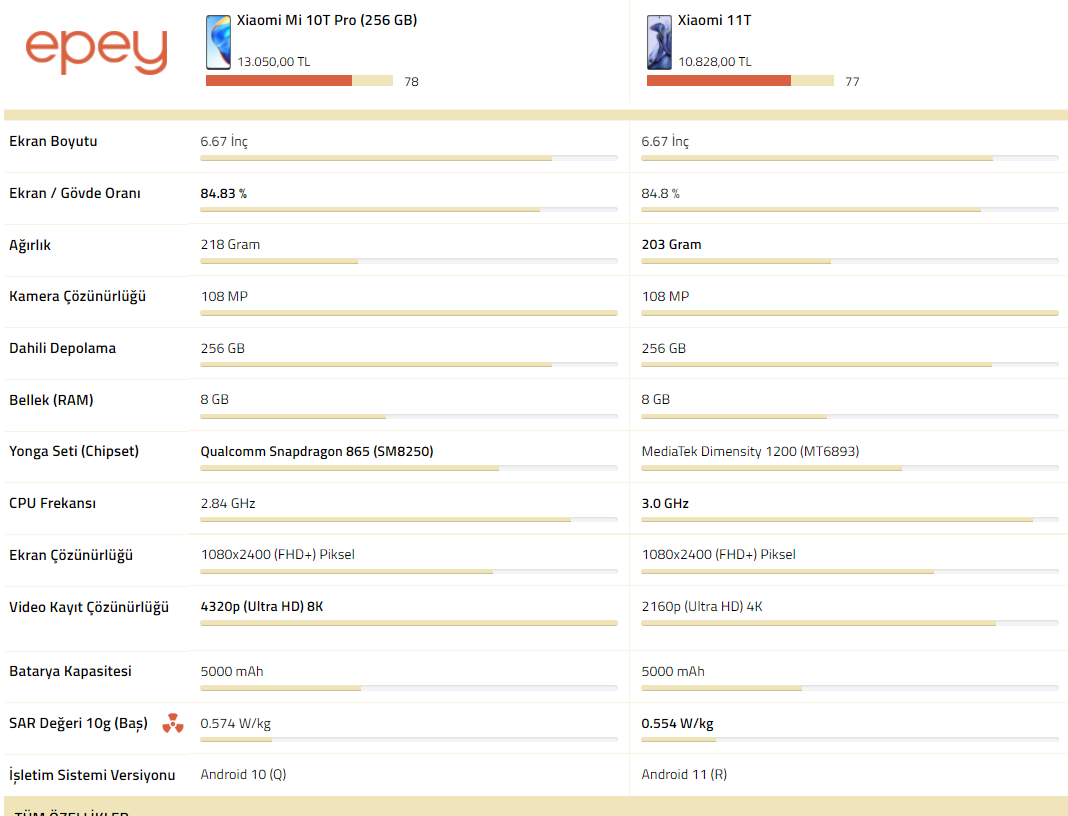Open Xiaomi Mi 10T Pro (256 GB) title link
Image resolution: width=1068 pixels, height=816 pixels.
(x=327, y=20)
